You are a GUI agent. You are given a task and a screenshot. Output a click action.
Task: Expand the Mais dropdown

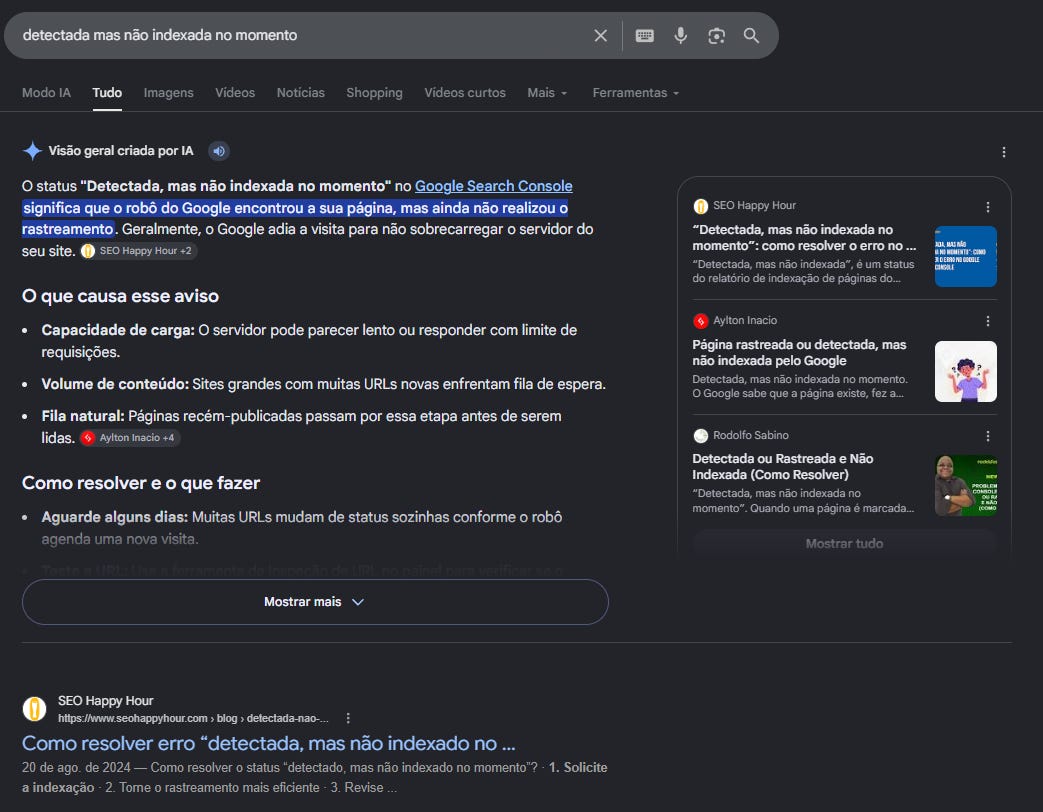(x=547, y=93)
